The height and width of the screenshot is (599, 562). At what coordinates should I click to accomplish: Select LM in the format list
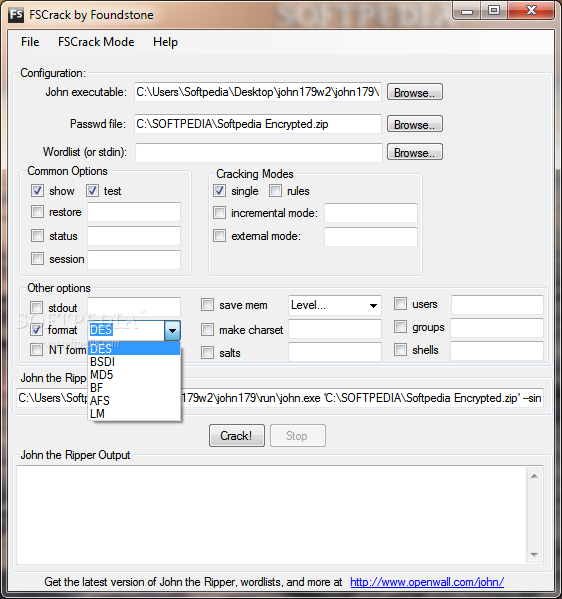pos(134,413)
